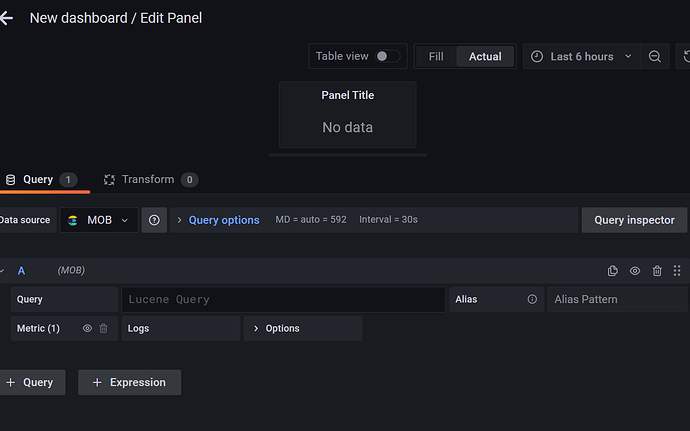690x431 pixels.
Task: Expand Query options section
Action: [x=218, y=220]
